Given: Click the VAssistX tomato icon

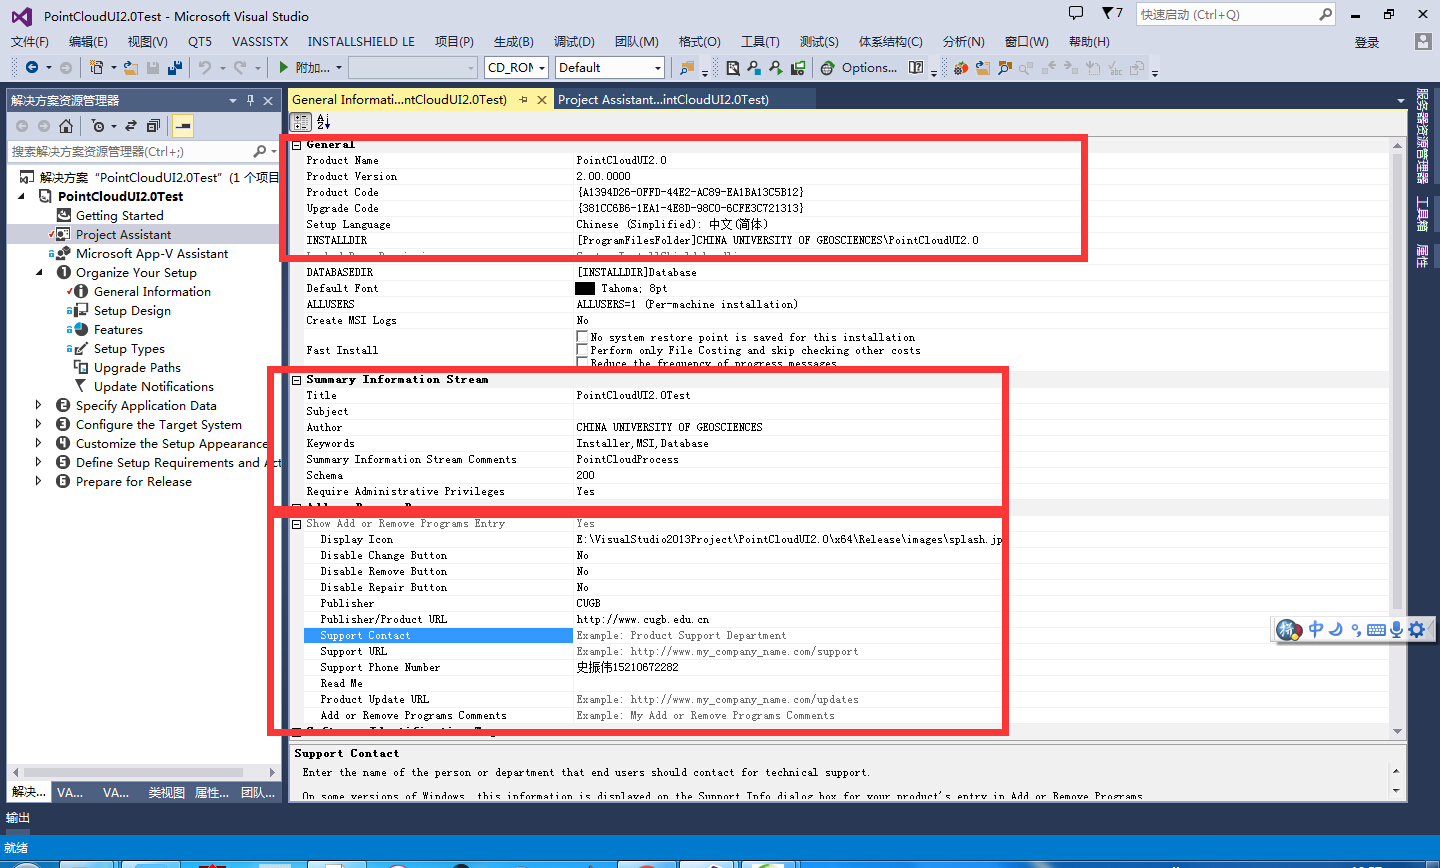Looking at the screenshot, I should [960, 68].
